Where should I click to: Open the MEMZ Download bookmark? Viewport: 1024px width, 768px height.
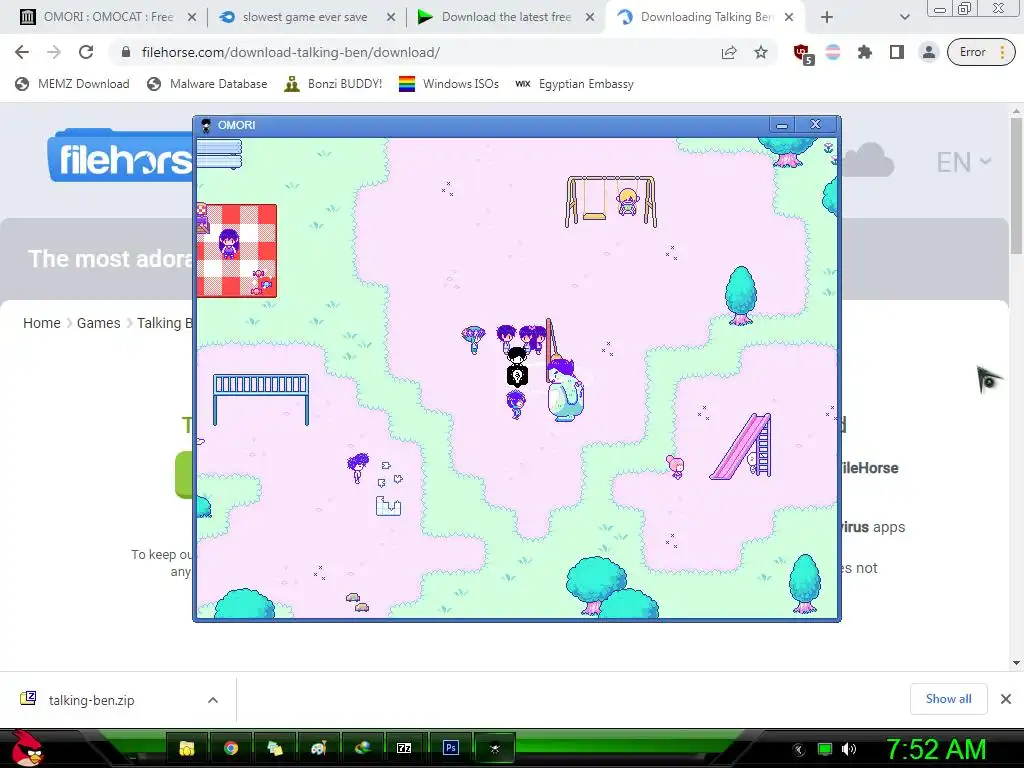point(72,84)
